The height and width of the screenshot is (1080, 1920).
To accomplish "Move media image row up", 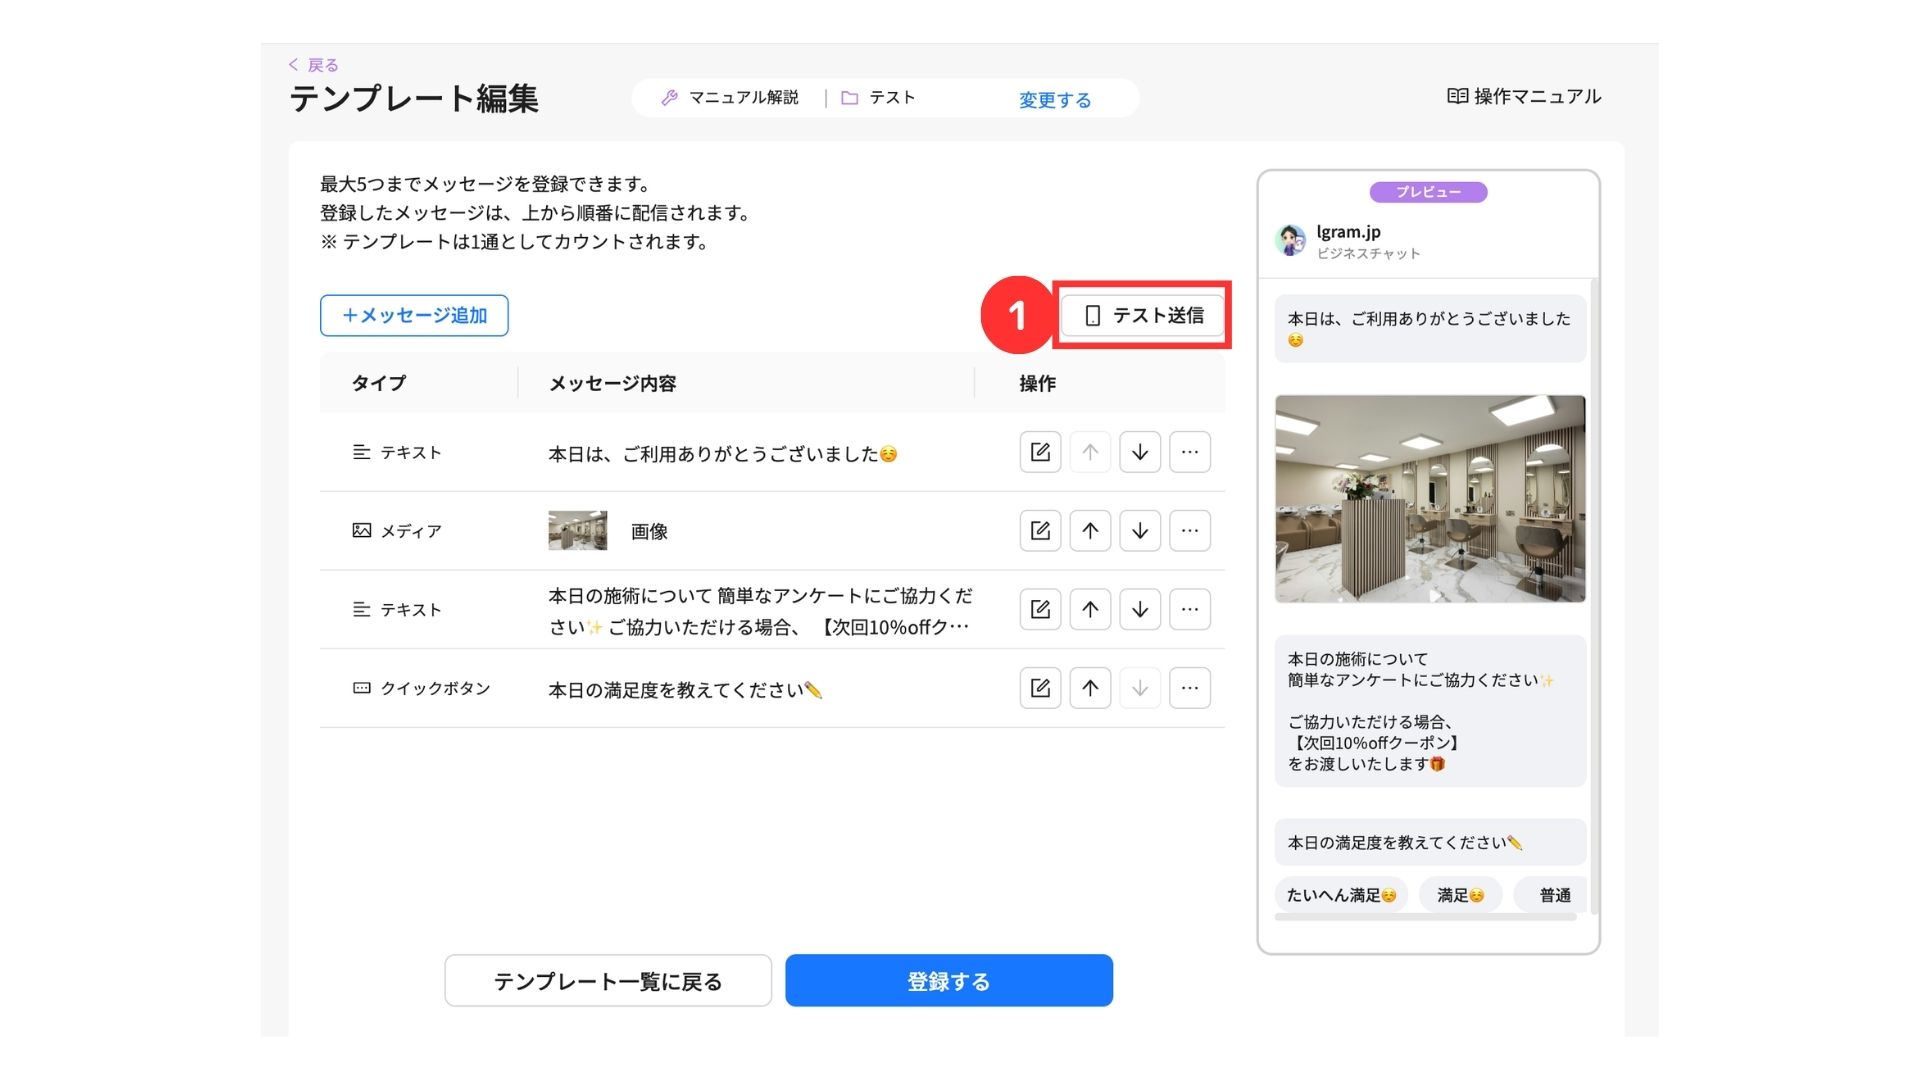I will (1090, 531).
